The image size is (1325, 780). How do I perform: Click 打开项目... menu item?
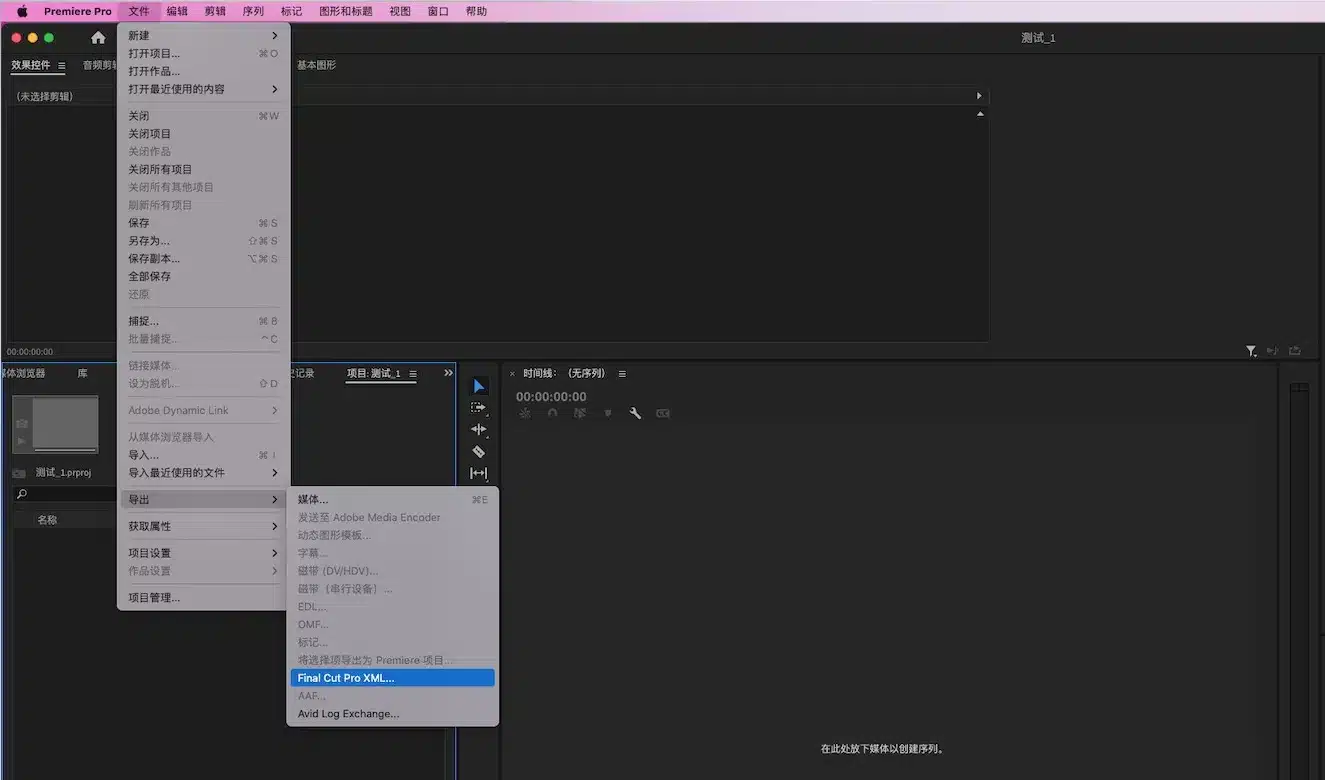point(204,53)
